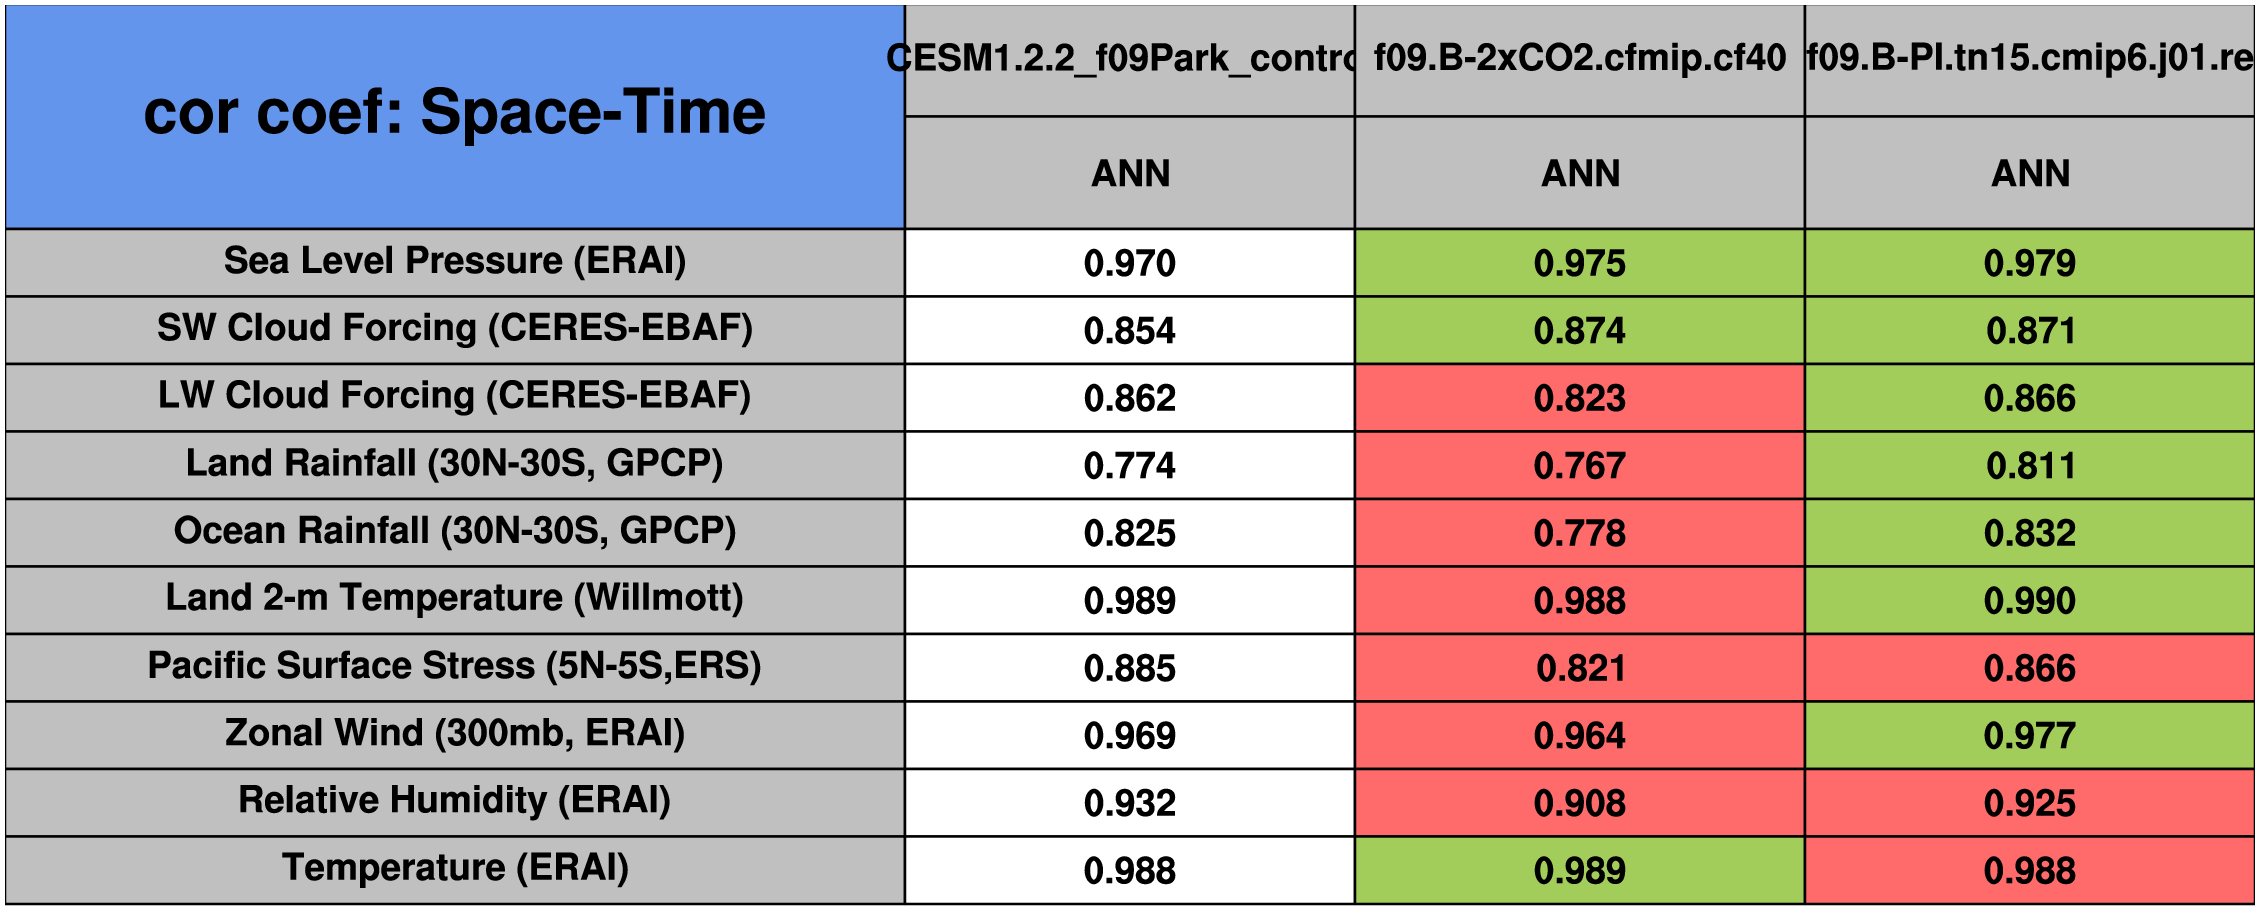Click the green 0.811 Land Rainfall cell
2260x911 pixels.
pyautogui.click(x=2030, y=466)
